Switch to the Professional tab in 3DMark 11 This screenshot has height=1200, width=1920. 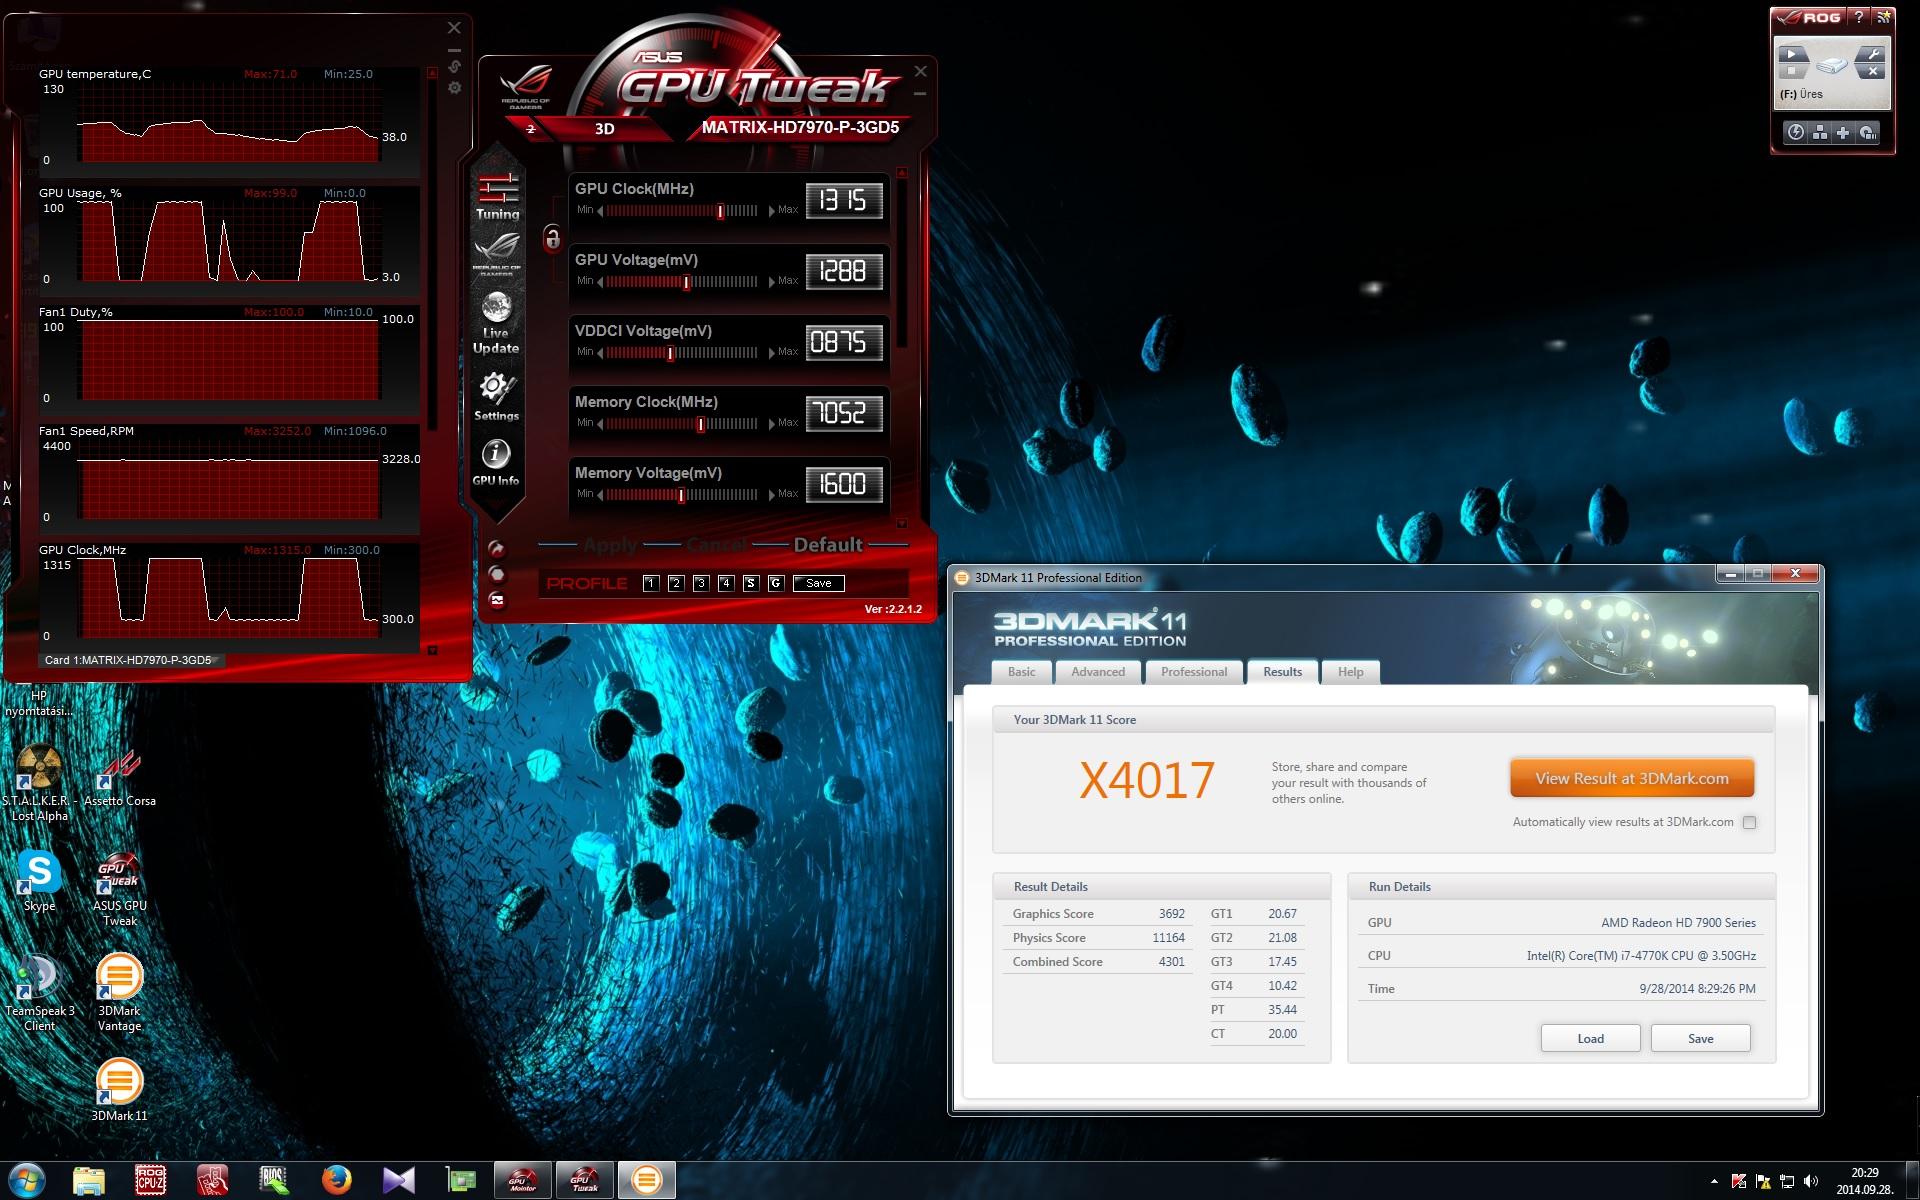1194,672
